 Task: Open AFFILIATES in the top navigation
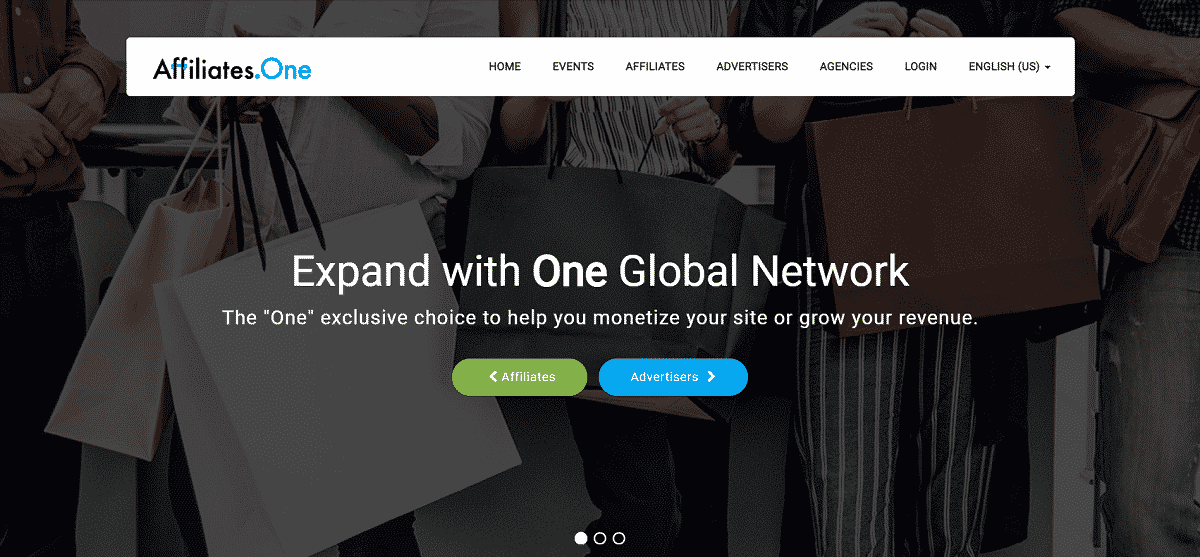coord(655,67)
